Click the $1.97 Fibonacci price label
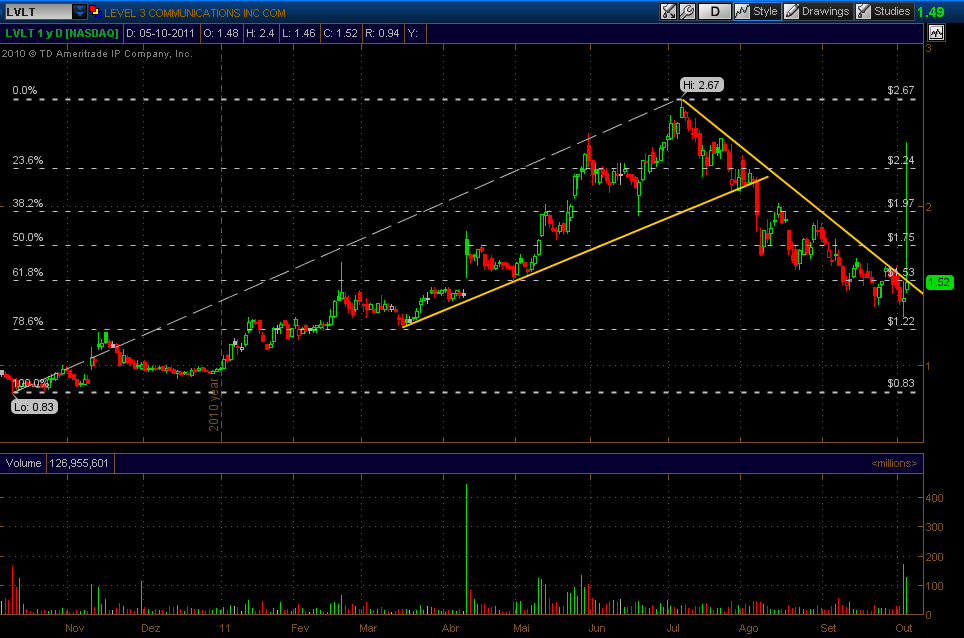Screen dimensions: 964x638 tap(901, 203)
